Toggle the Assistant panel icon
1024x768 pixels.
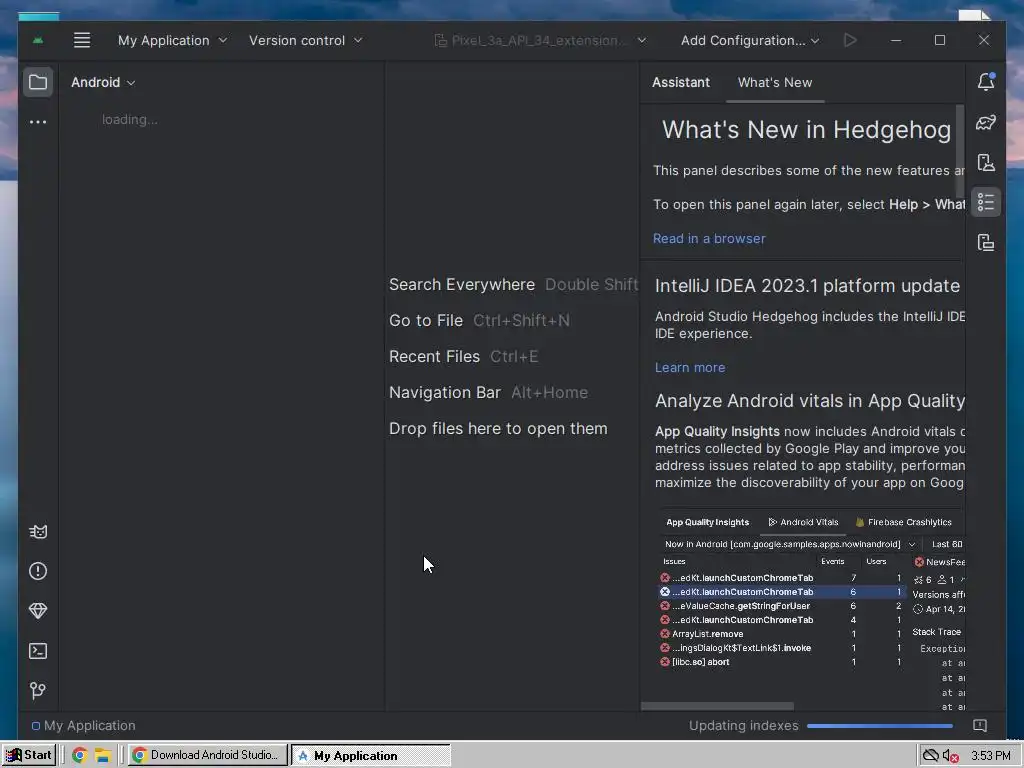[986, 202]
